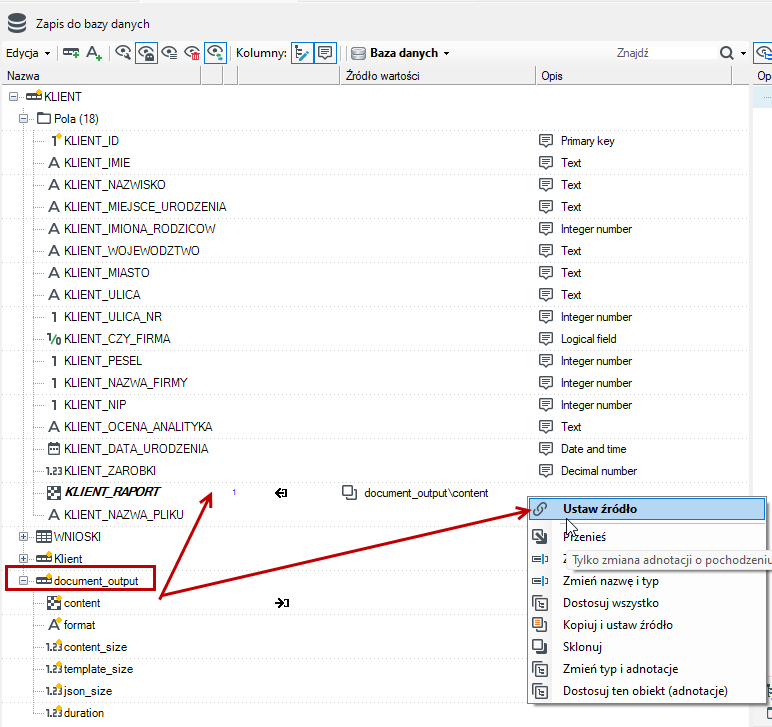Click the left arrow icon on KLIENT_RAPORT row
The image size is (772, 727).
point(281,493)
